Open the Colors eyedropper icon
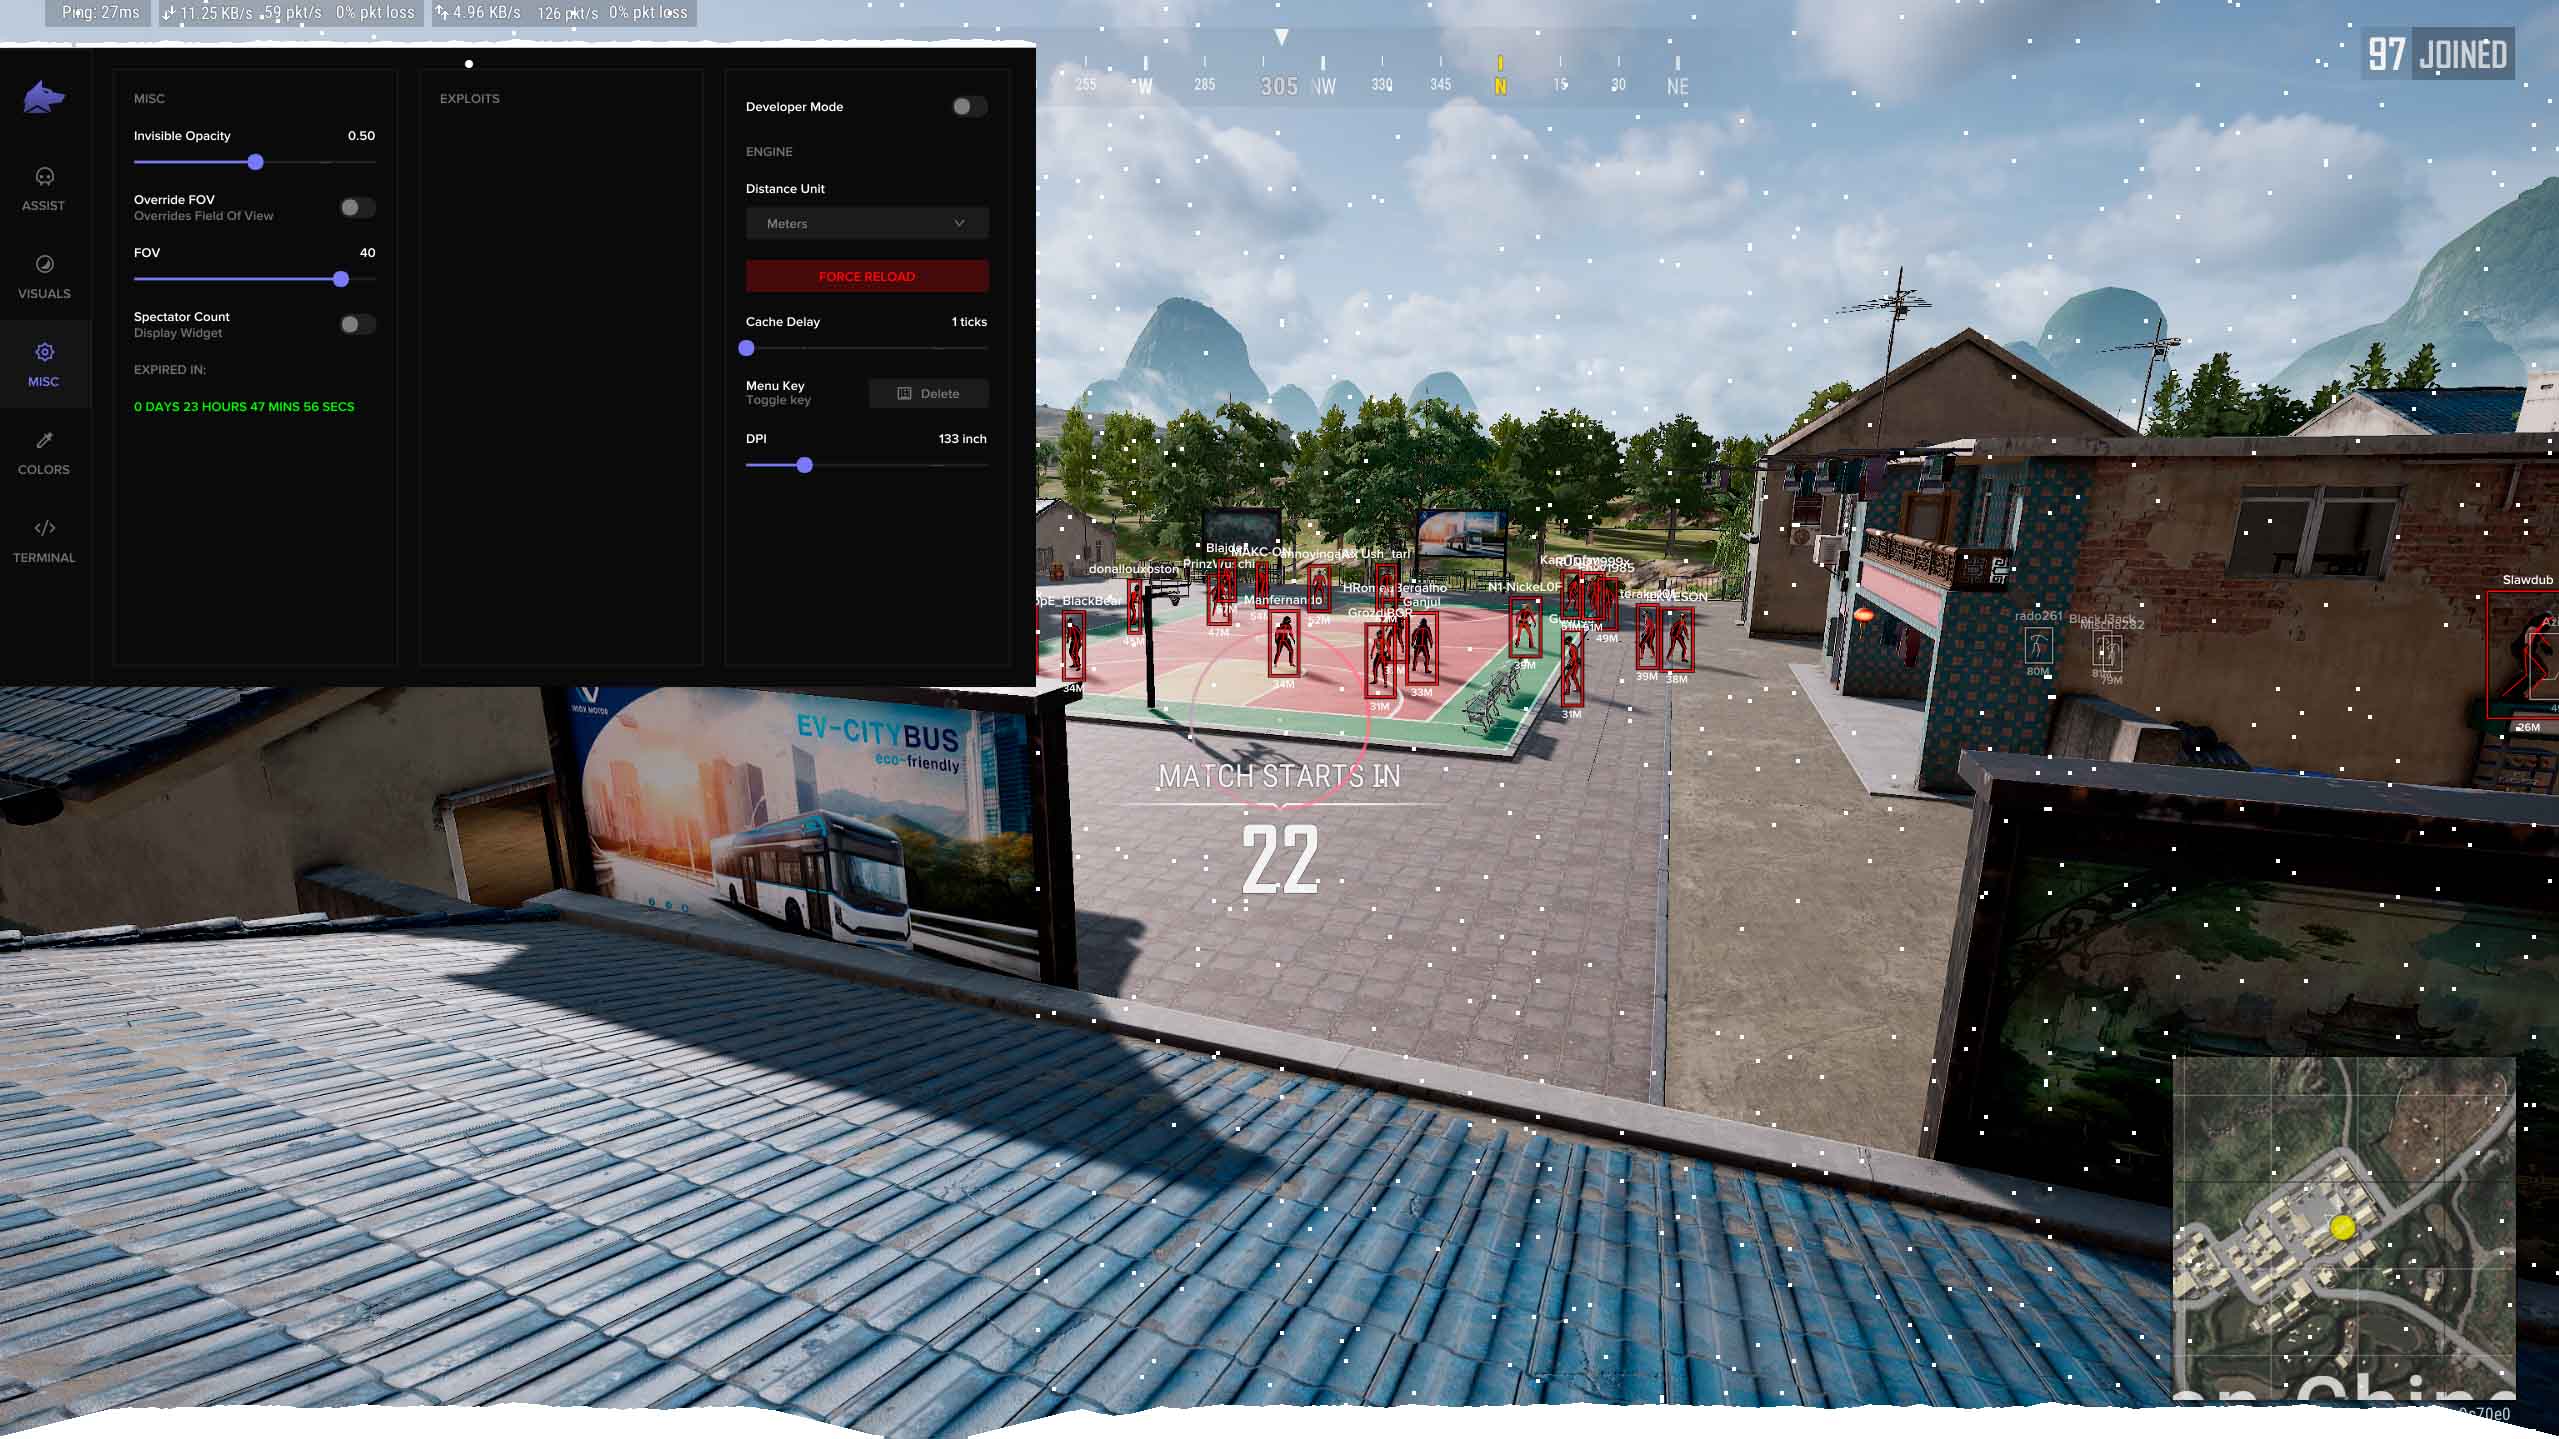Screen dimensions: 2559x1439 (44, 440)
